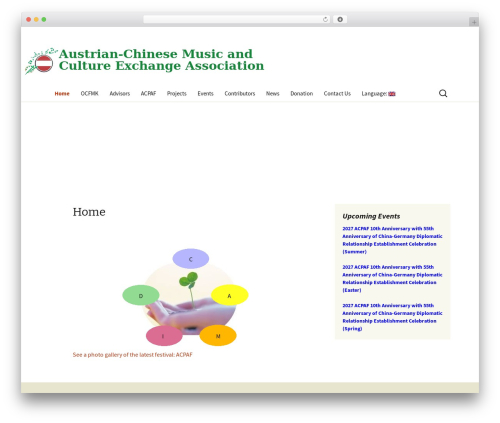The width and height of the screenshot is (500, 423).
Task: Click the yellow minimize window button
Action: pos(36,19)
